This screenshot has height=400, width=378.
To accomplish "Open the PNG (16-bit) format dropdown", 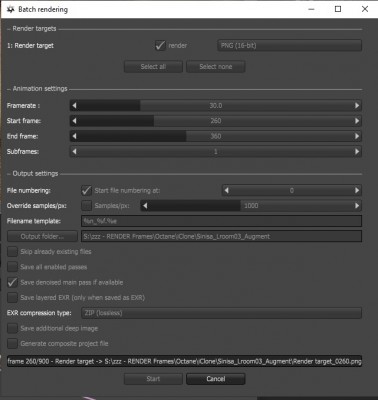I will click(x=289, y=46).
